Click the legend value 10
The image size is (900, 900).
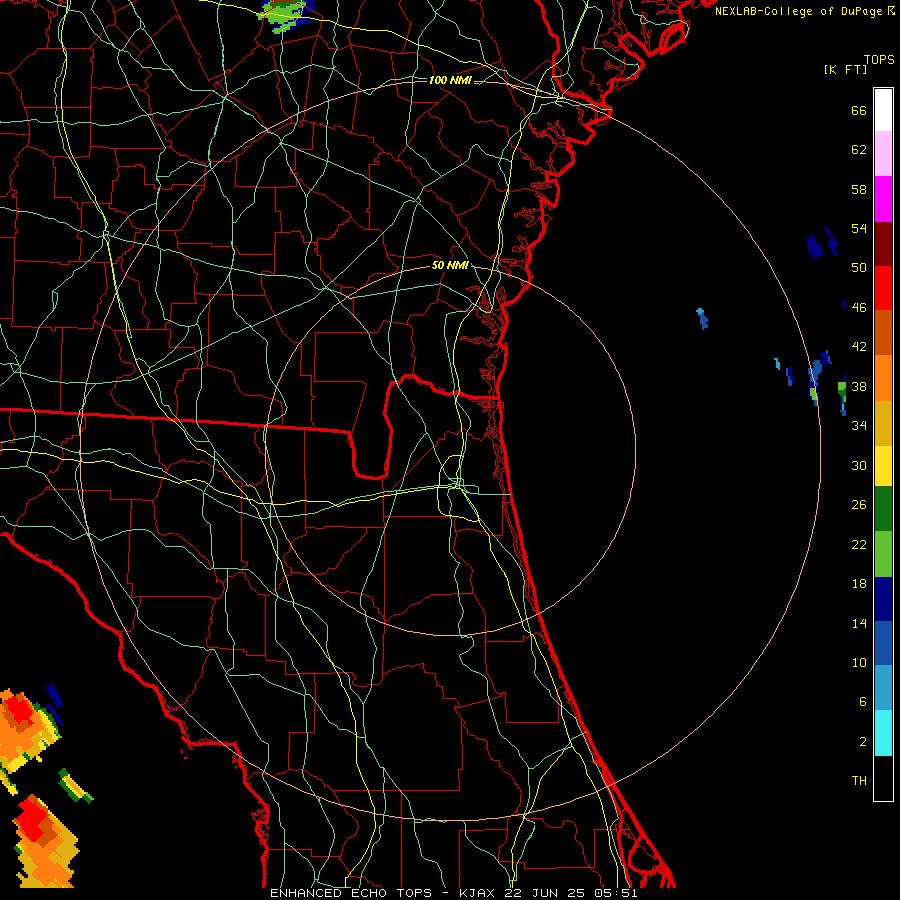coord(859,663)
